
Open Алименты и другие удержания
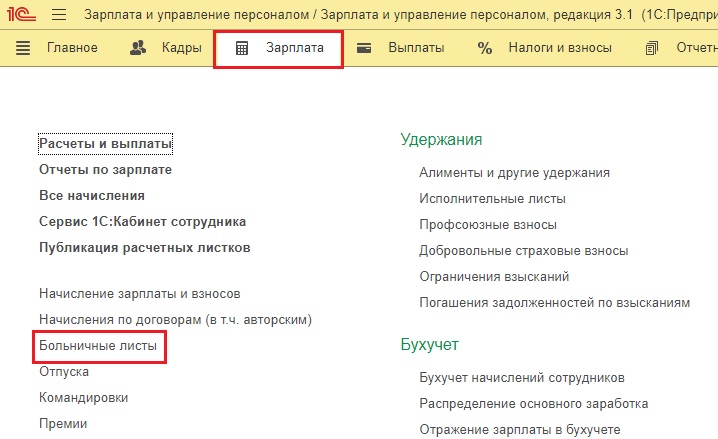coord(514,173)
